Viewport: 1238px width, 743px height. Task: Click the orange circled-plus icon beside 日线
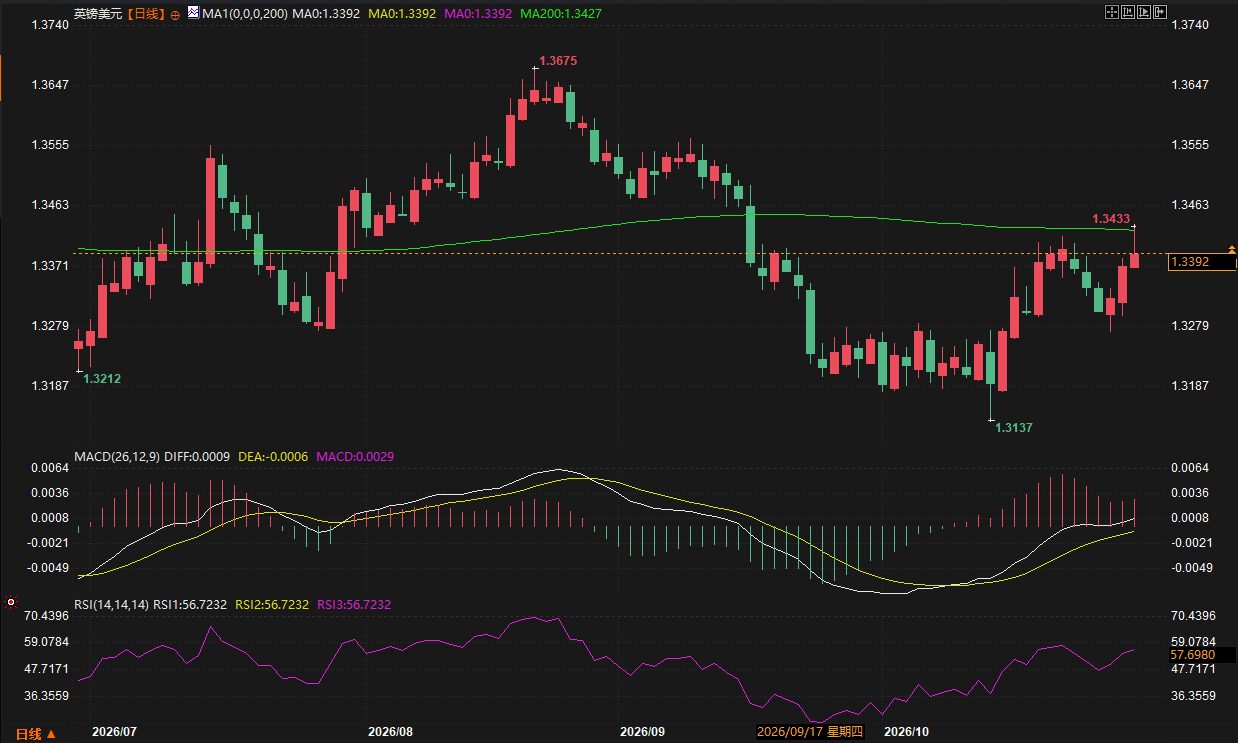click(x=176, y=15)
